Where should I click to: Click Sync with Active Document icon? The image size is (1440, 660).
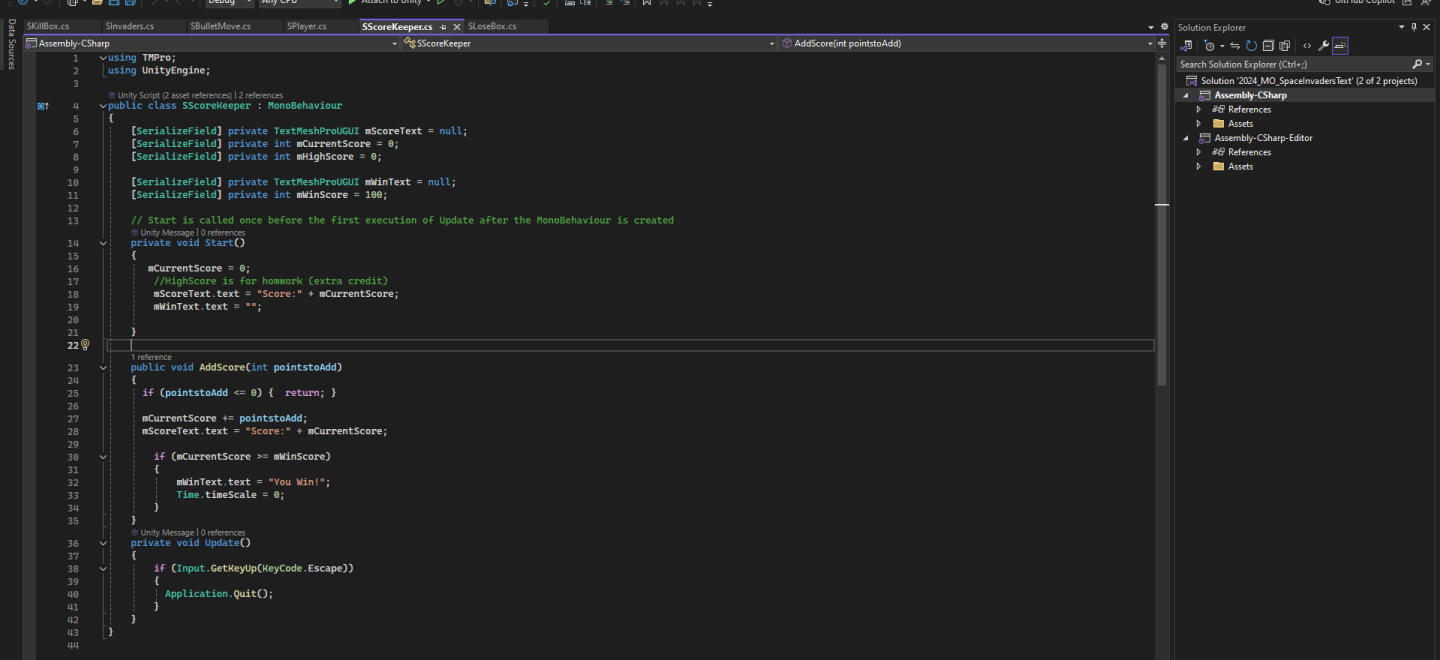(1235, 45)
